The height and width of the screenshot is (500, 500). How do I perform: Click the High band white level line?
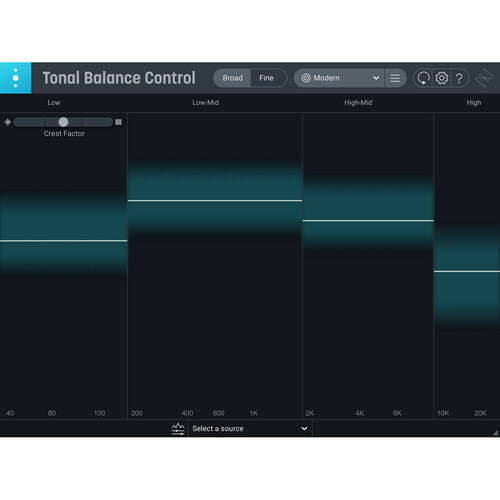tap(467, 272)
